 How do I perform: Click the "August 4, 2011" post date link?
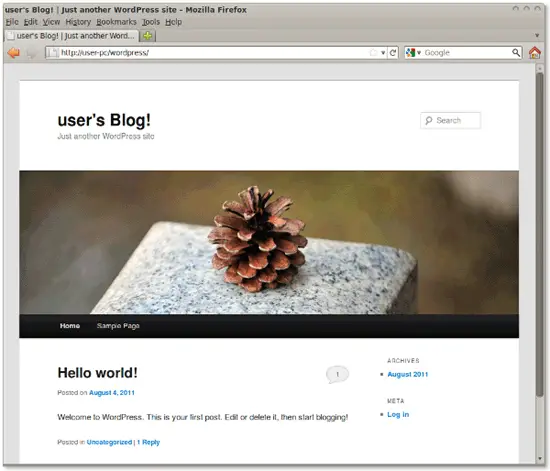tap(112, 393)
